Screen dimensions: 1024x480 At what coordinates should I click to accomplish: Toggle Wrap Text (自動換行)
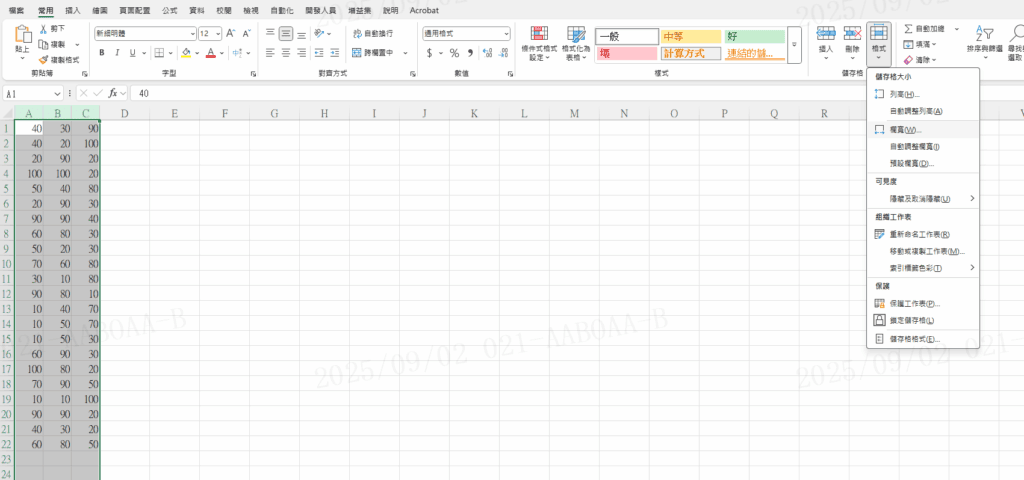[372, 33]
